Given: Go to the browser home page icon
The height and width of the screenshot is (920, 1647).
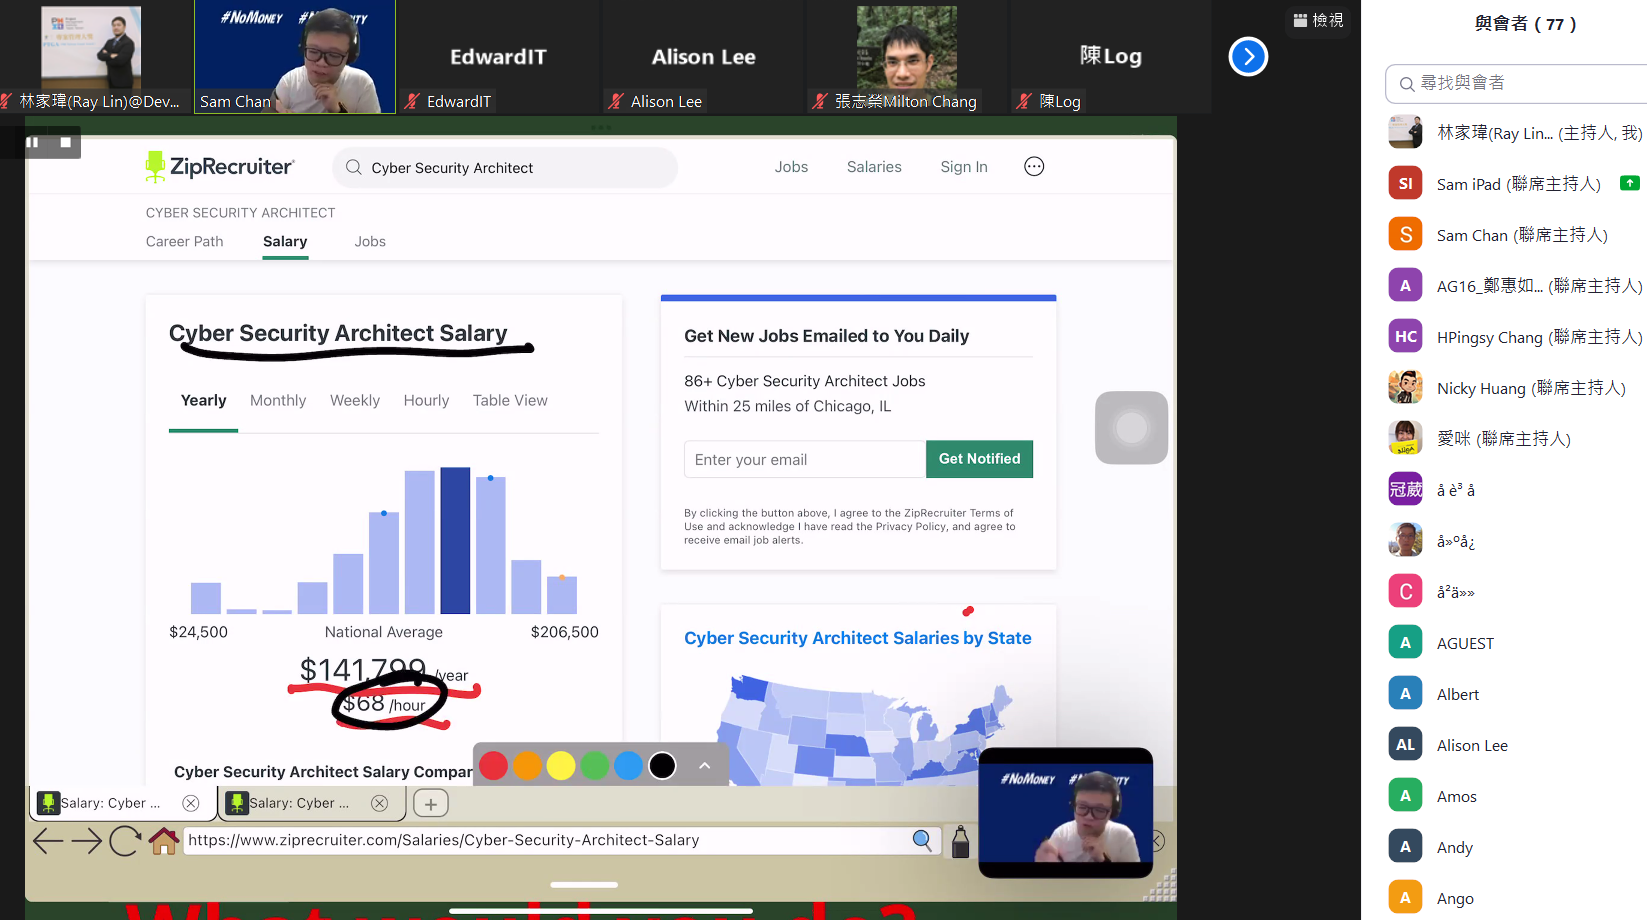Looking at the screenshot, I should point(164,841).
